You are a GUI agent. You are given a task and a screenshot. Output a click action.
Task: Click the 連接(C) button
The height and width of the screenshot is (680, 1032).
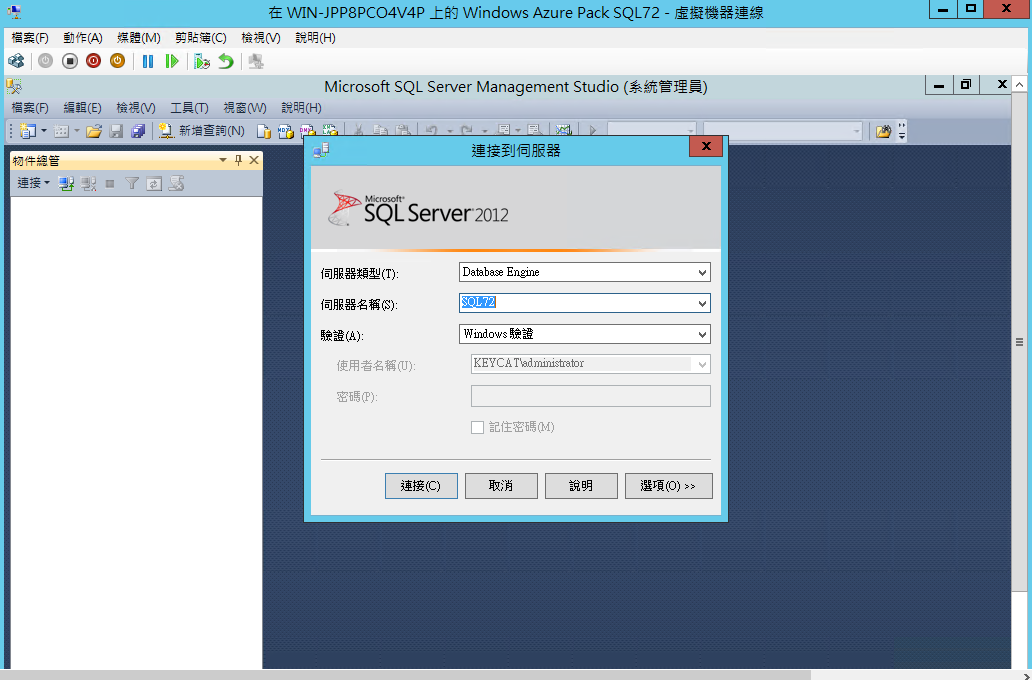[421, 486]
